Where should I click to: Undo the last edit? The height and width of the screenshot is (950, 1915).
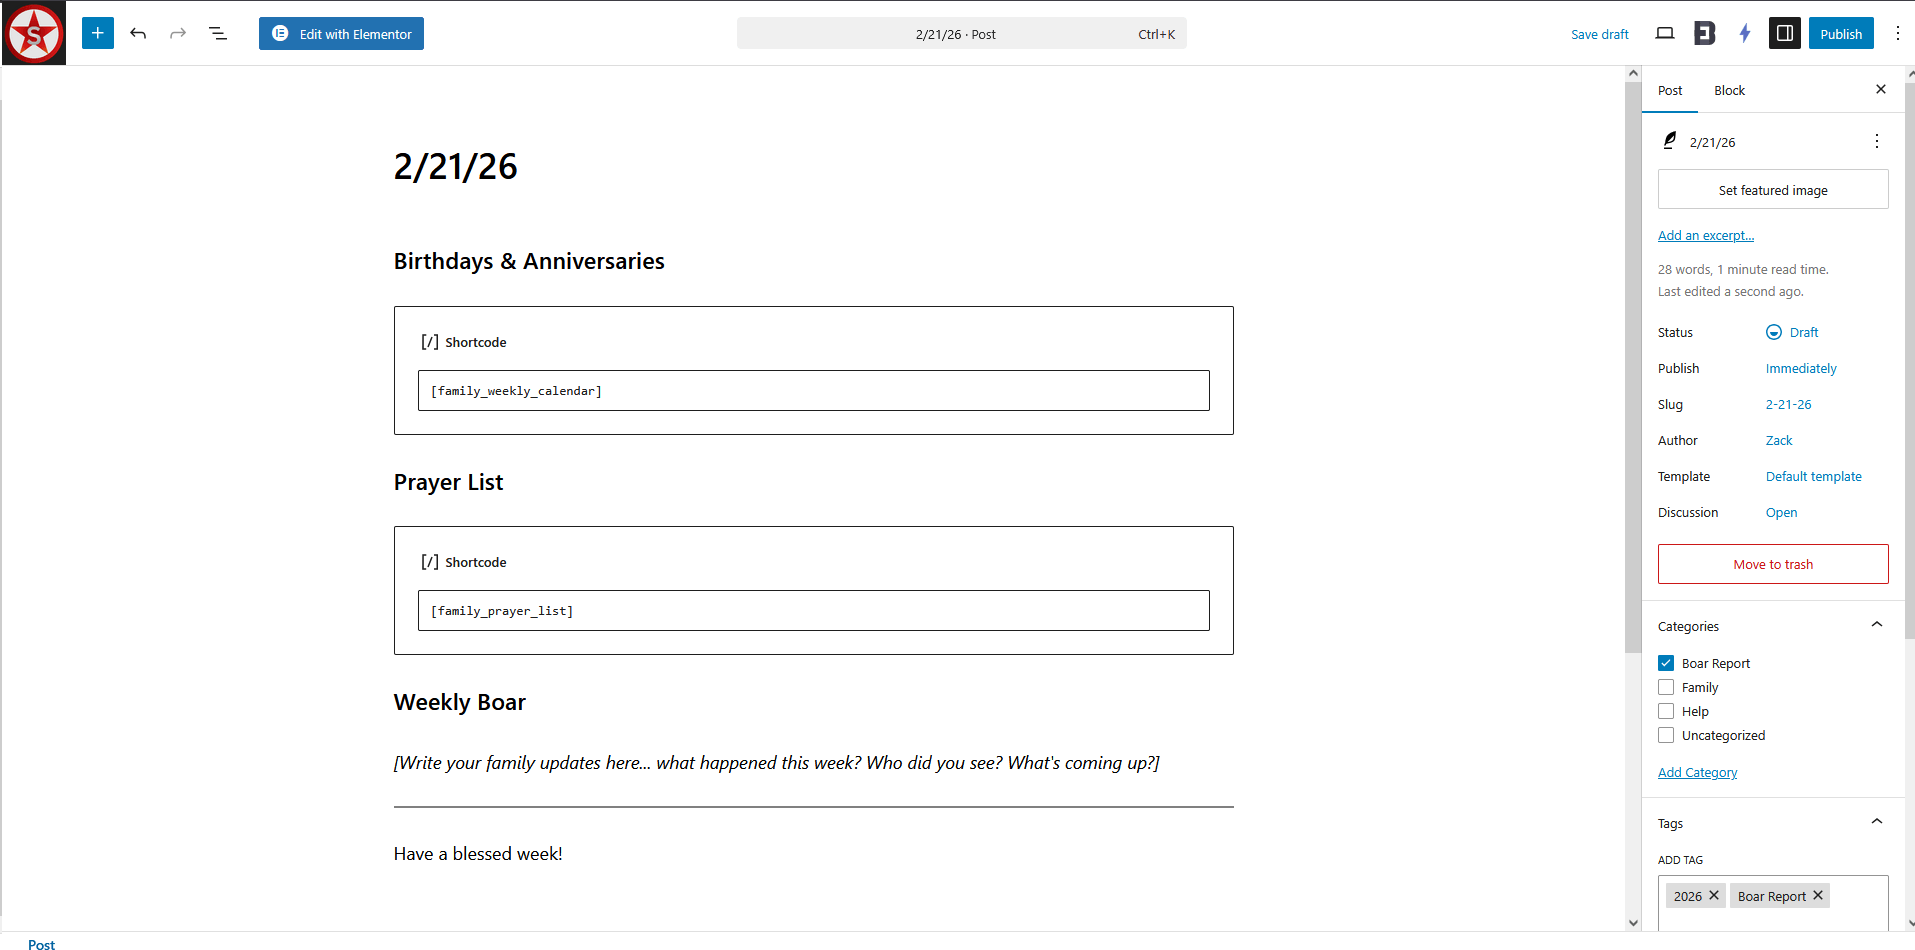coord(138,33)
